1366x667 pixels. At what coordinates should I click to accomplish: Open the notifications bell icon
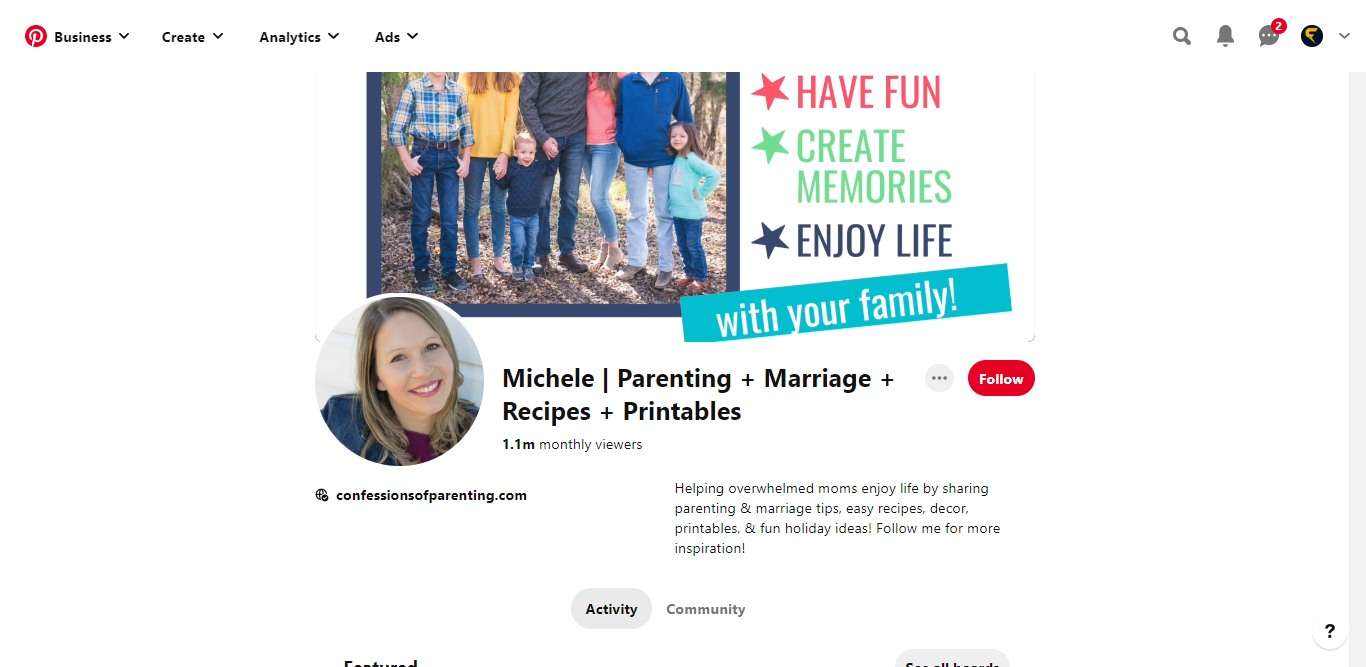1225,37
